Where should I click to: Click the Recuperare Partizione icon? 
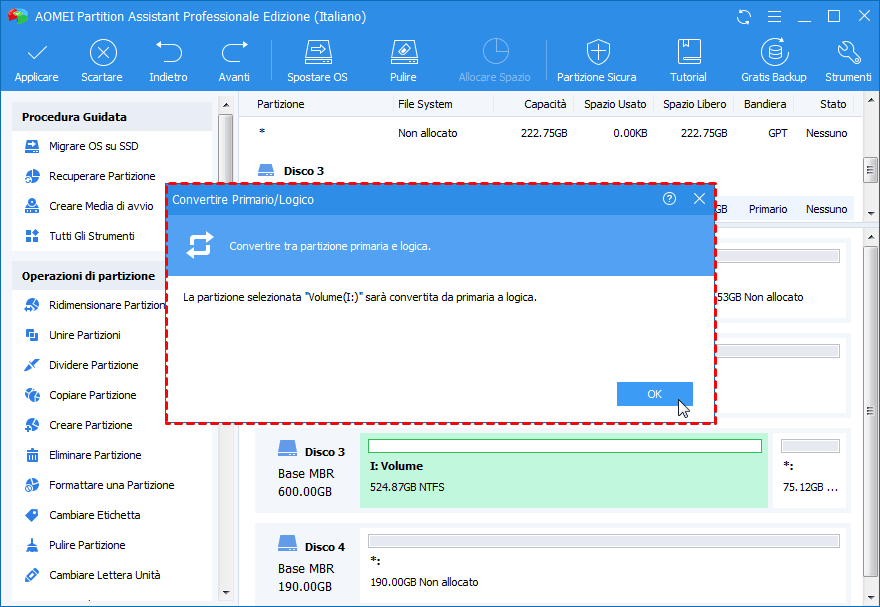(x=32, y=176)
